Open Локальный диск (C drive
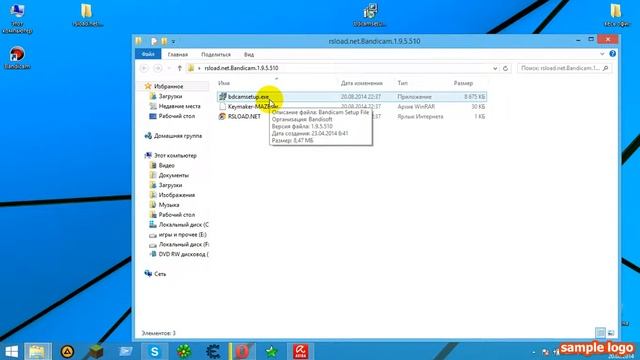 pos(183,224)
